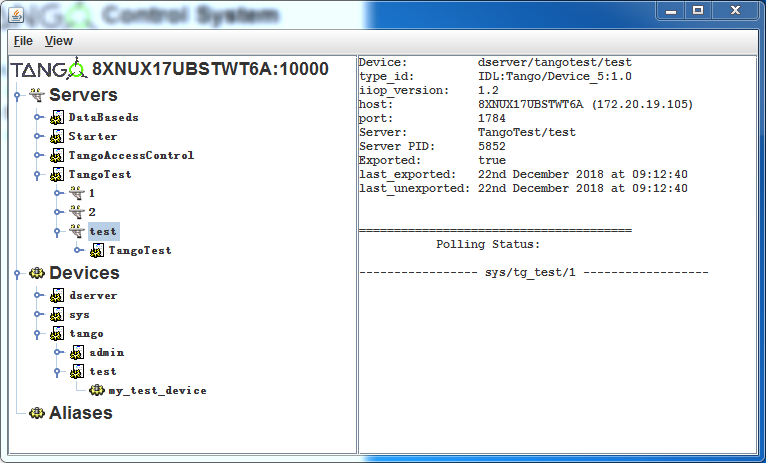Image resolution: width=766 pixels, height=463 pixels.
Task: Maximize the window
Action: click(698, 11)
